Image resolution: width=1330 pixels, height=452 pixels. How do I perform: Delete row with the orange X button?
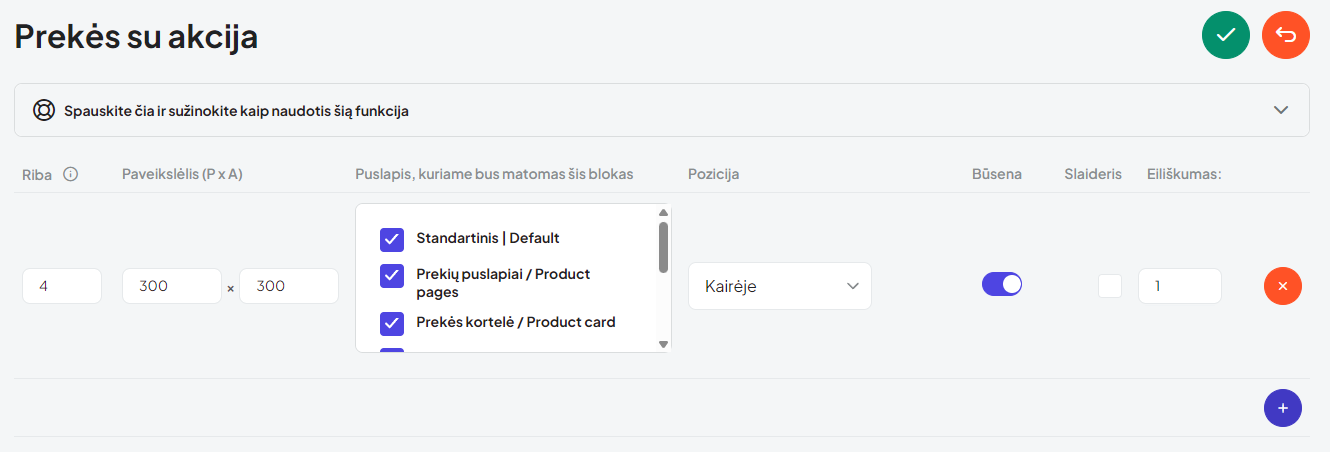1283,286
